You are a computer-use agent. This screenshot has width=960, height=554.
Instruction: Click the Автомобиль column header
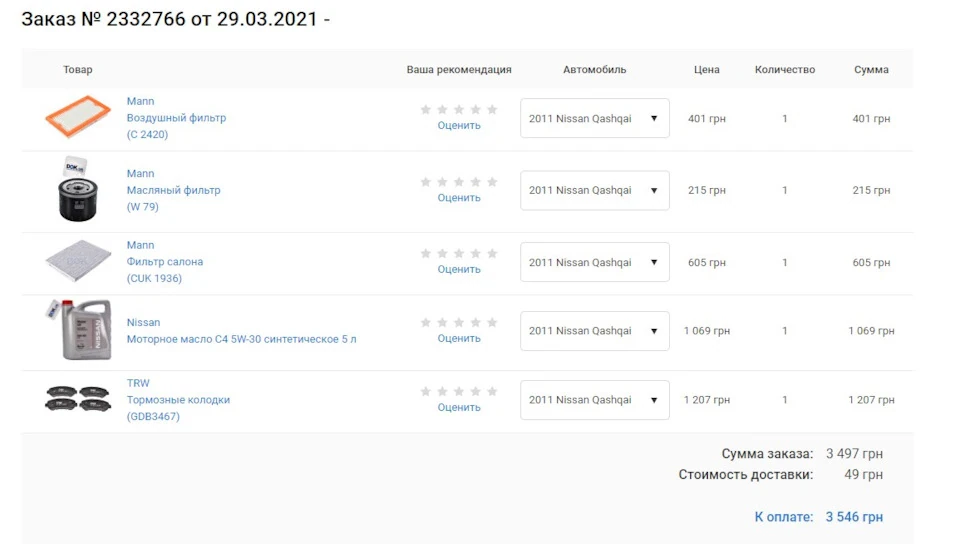click(x=594, y=70)
